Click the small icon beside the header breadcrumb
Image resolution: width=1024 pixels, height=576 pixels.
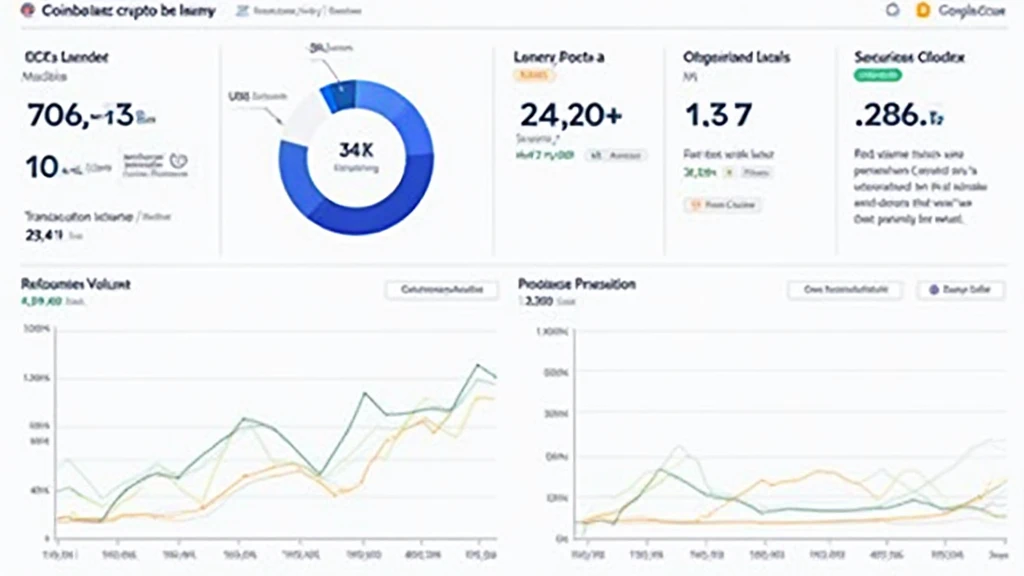point(243,11)
